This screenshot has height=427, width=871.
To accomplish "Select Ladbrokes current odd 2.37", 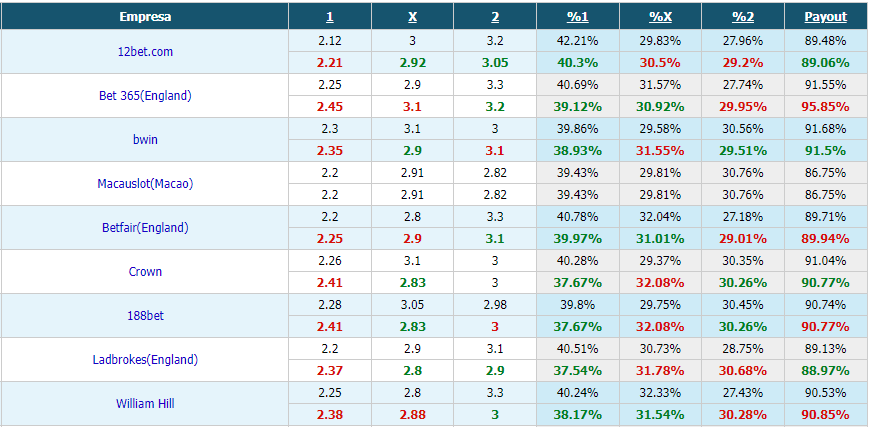I will point(330,370).
